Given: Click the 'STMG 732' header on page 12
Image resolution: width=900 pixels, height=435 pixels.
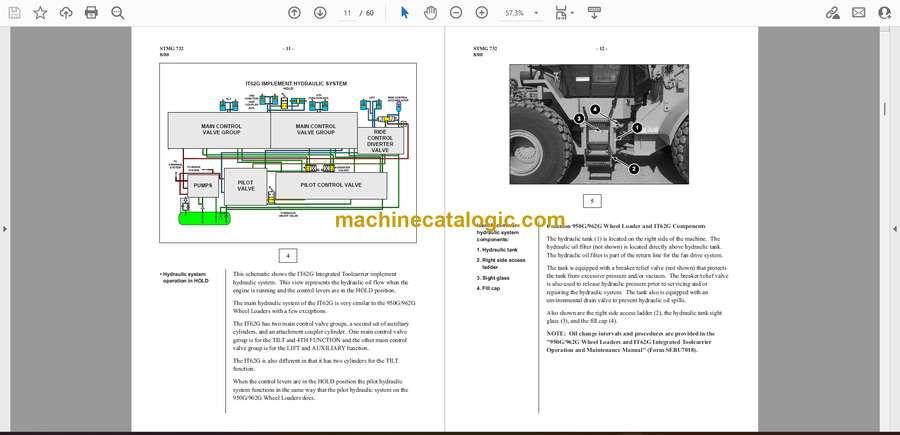Looking at the screenshot, I should tap(485, 49).
